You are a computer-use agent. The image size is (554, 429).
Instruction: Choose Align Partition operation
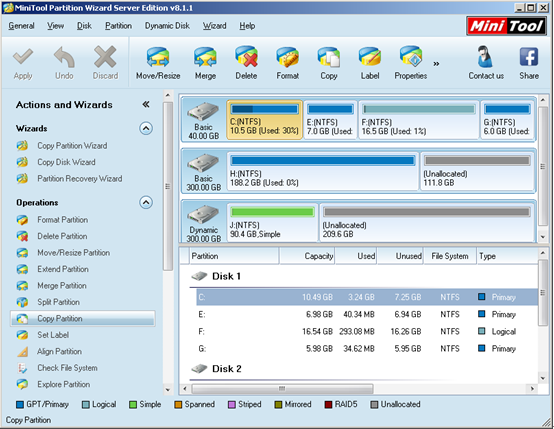point(59,351)
